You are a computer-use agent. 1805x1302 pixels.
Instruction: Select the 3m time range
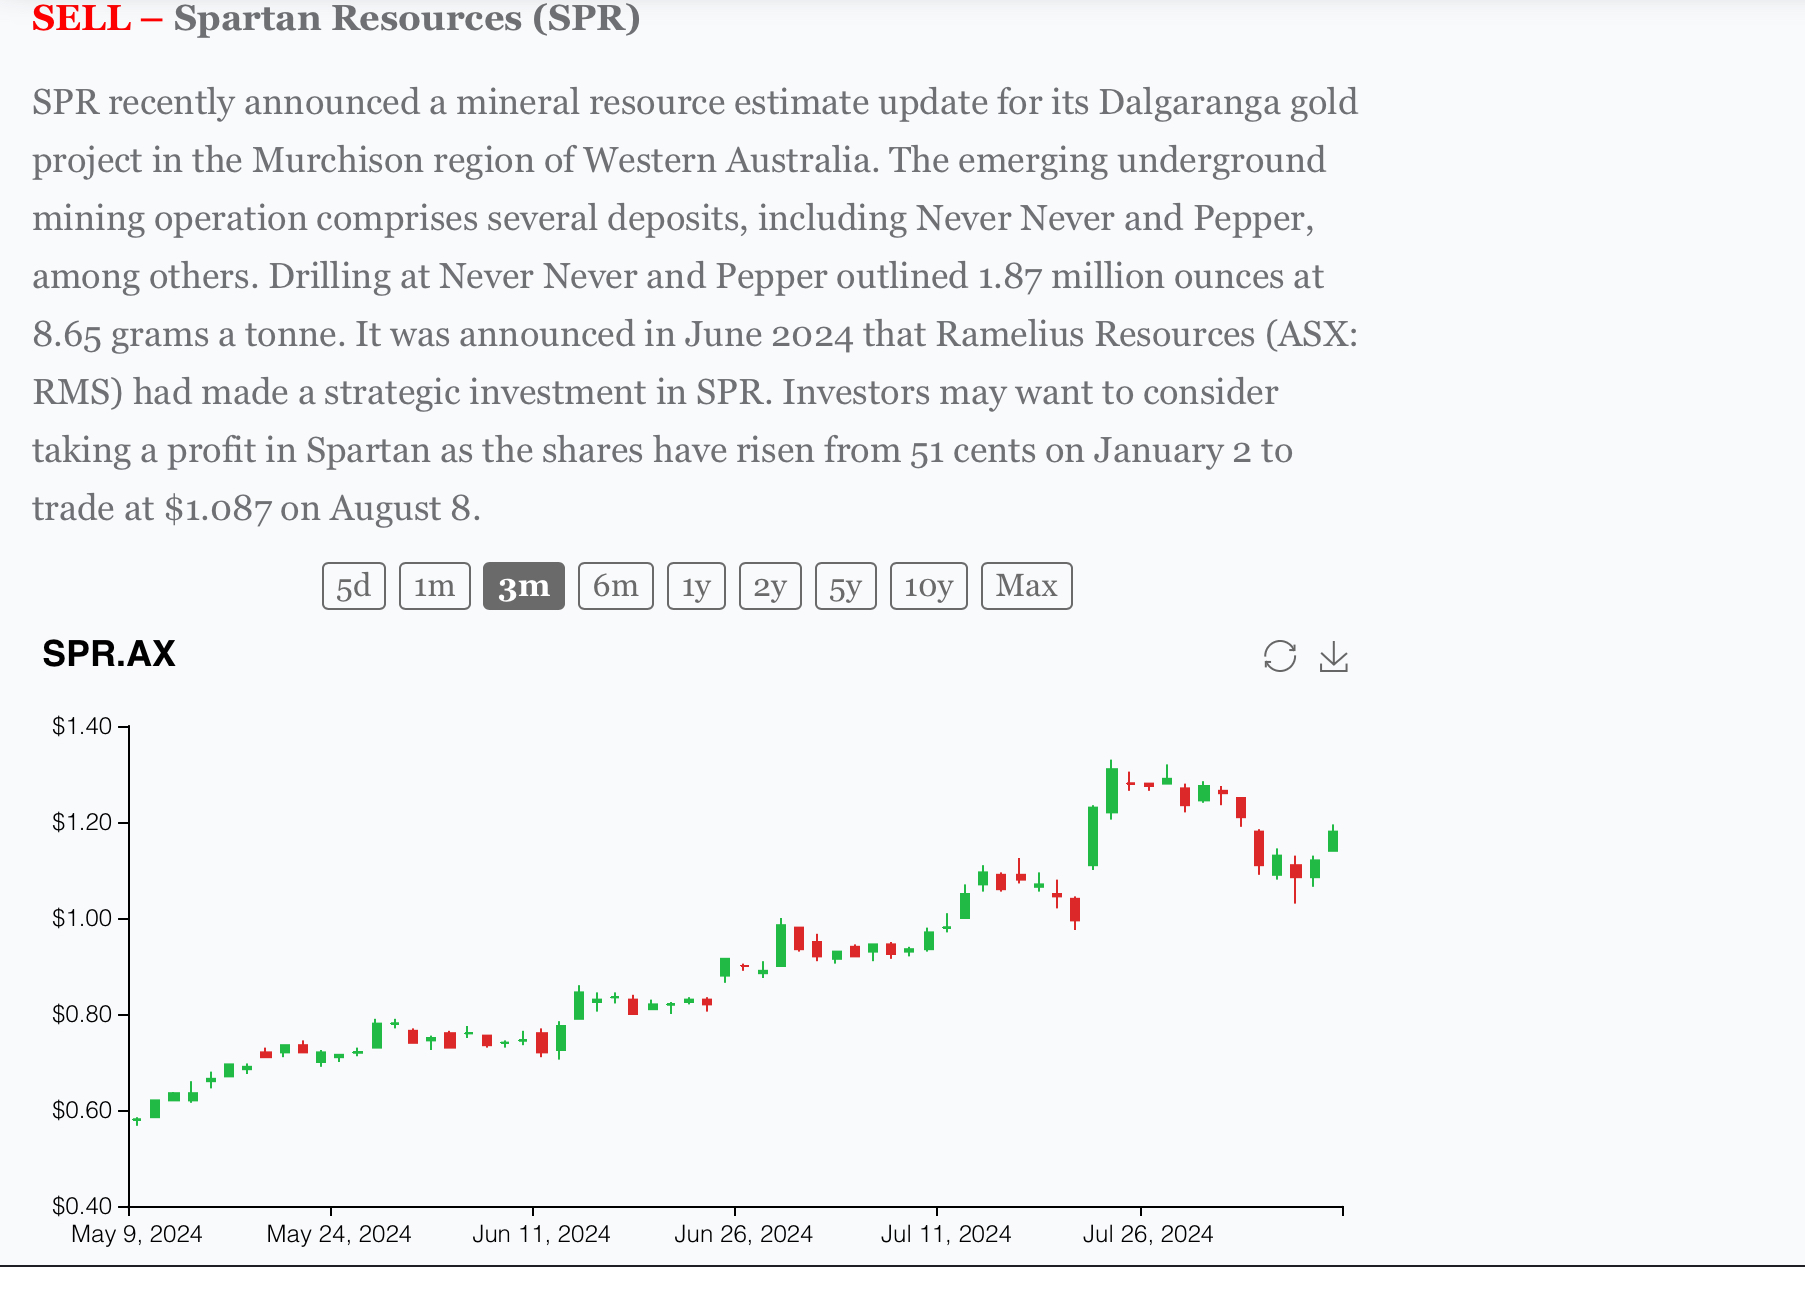coord(524,586)
